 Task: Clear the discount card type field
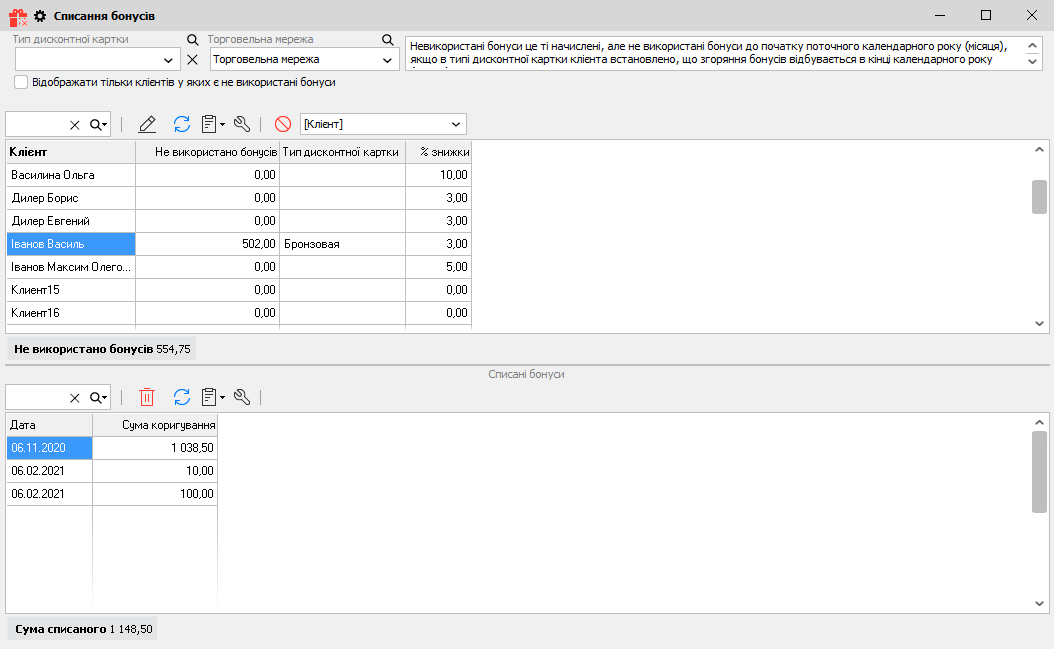click(x=193, y=60)
